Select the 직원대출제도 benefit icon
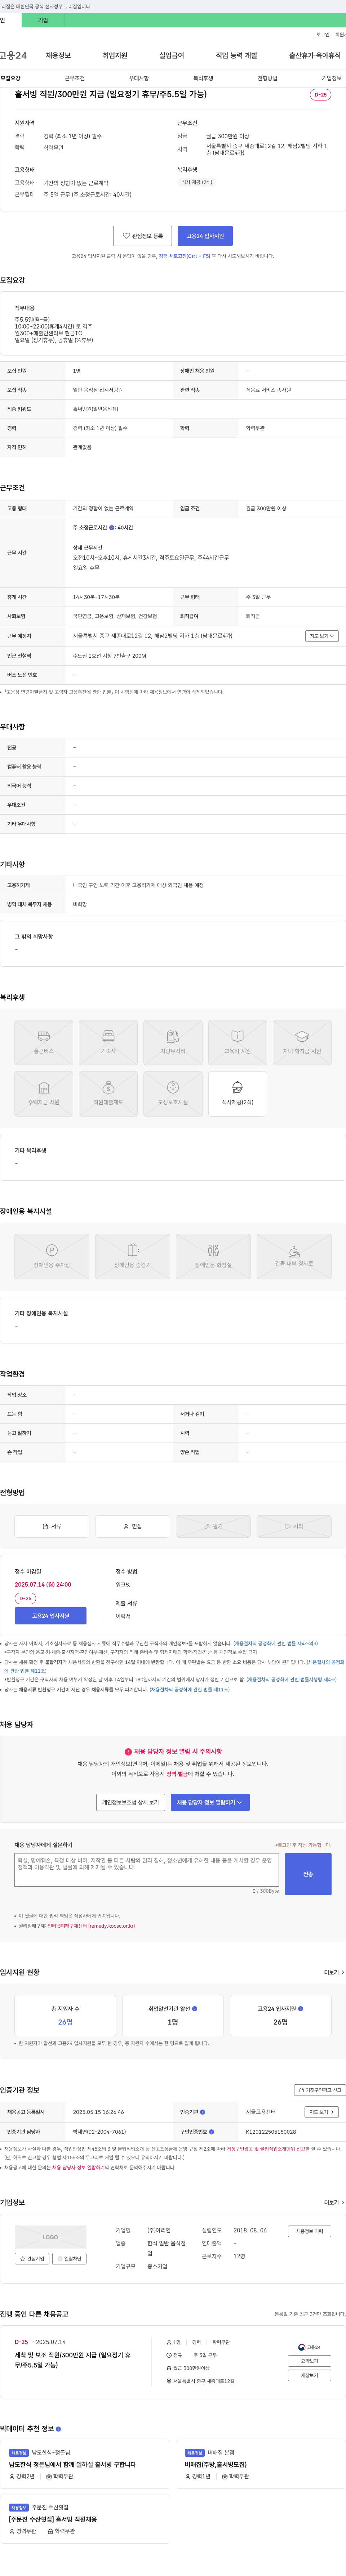346x2576 pixels. click(x=108, y=1093)
